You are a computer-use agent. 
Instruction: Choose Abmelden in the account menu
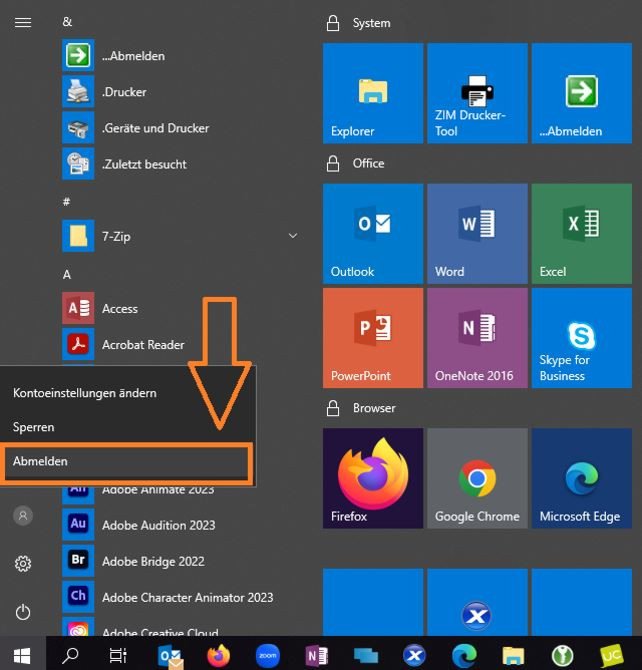[x=127, y=461]
